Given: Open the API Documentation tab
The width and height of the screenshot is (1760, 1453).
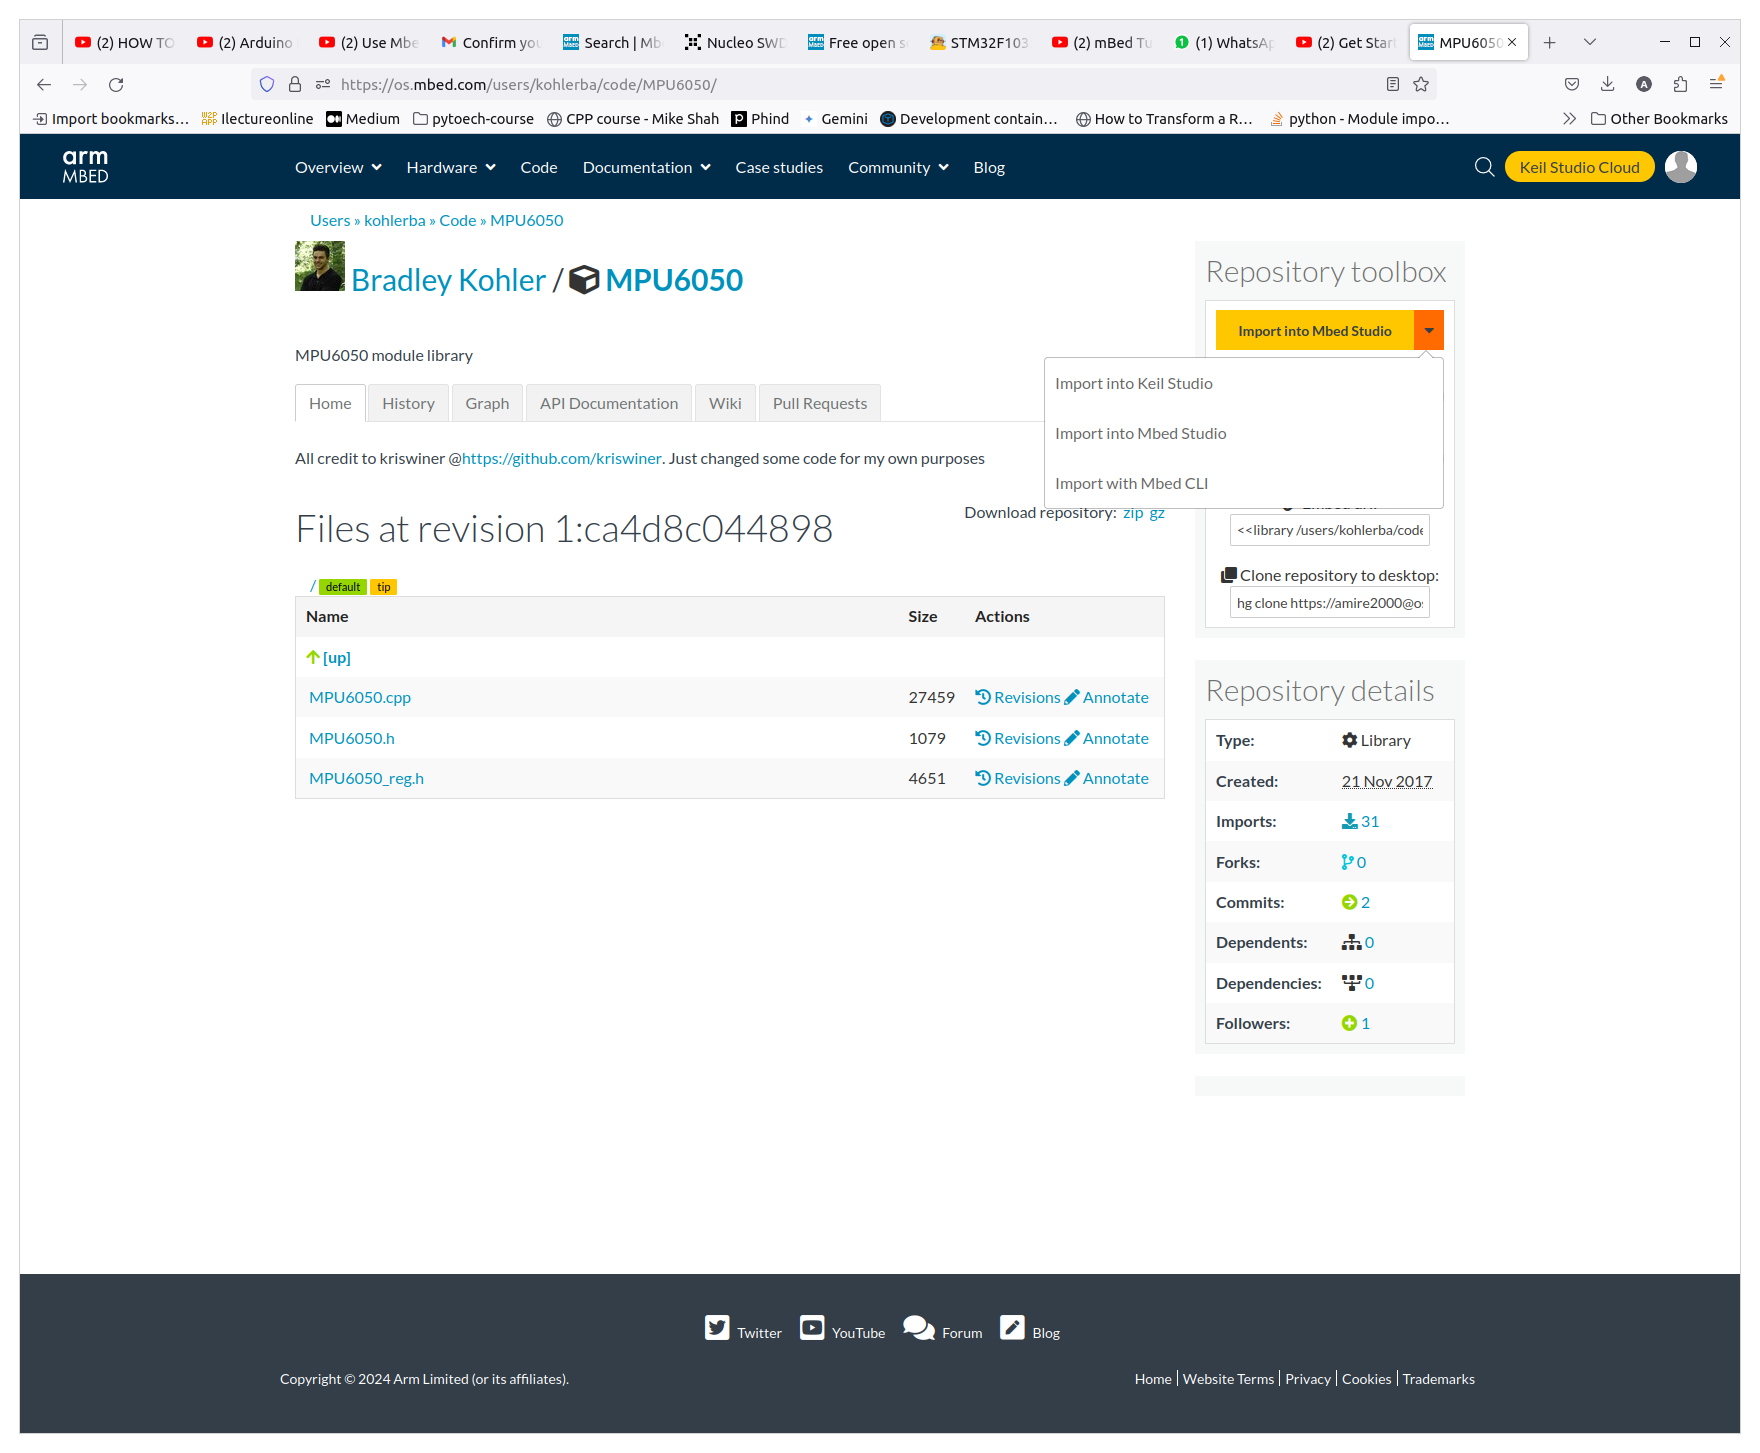Looking at the screenshot, I should 609,404.
